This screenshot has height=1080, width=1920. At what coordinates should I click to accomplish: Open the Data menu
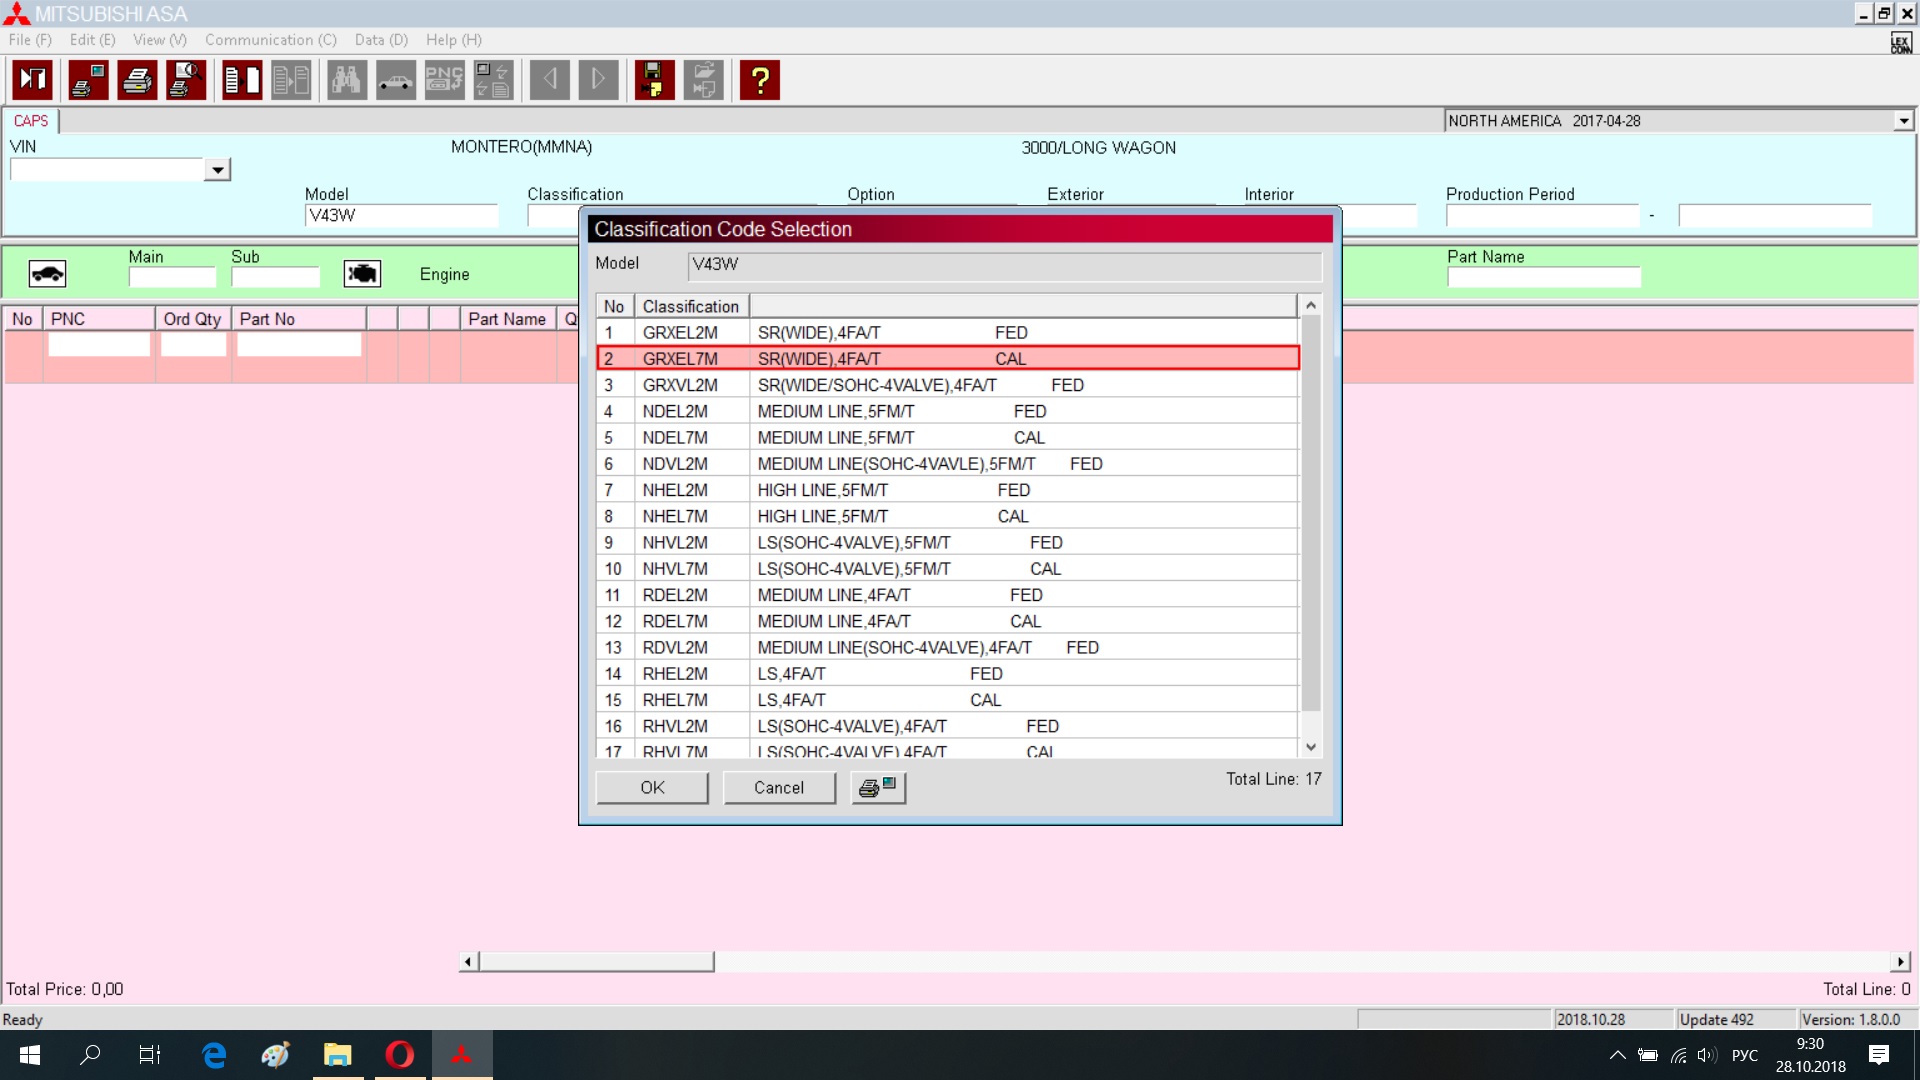381,40
